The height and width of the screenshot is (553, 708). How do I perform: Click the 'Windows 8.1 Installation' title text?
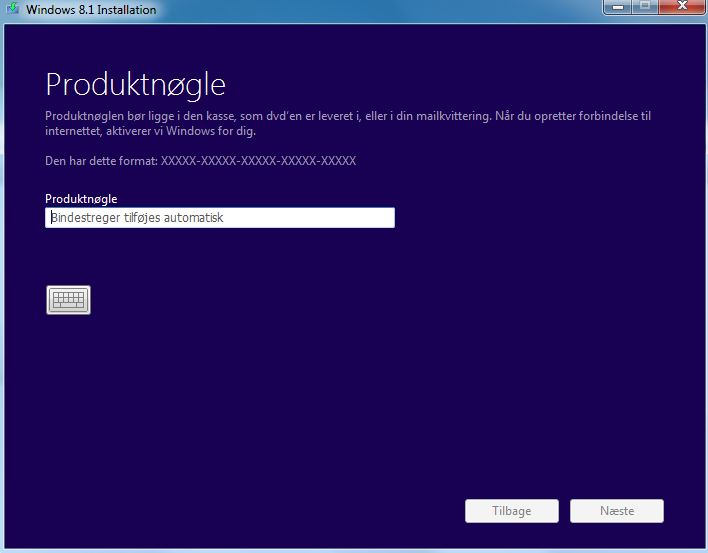[x=91, y=9]
